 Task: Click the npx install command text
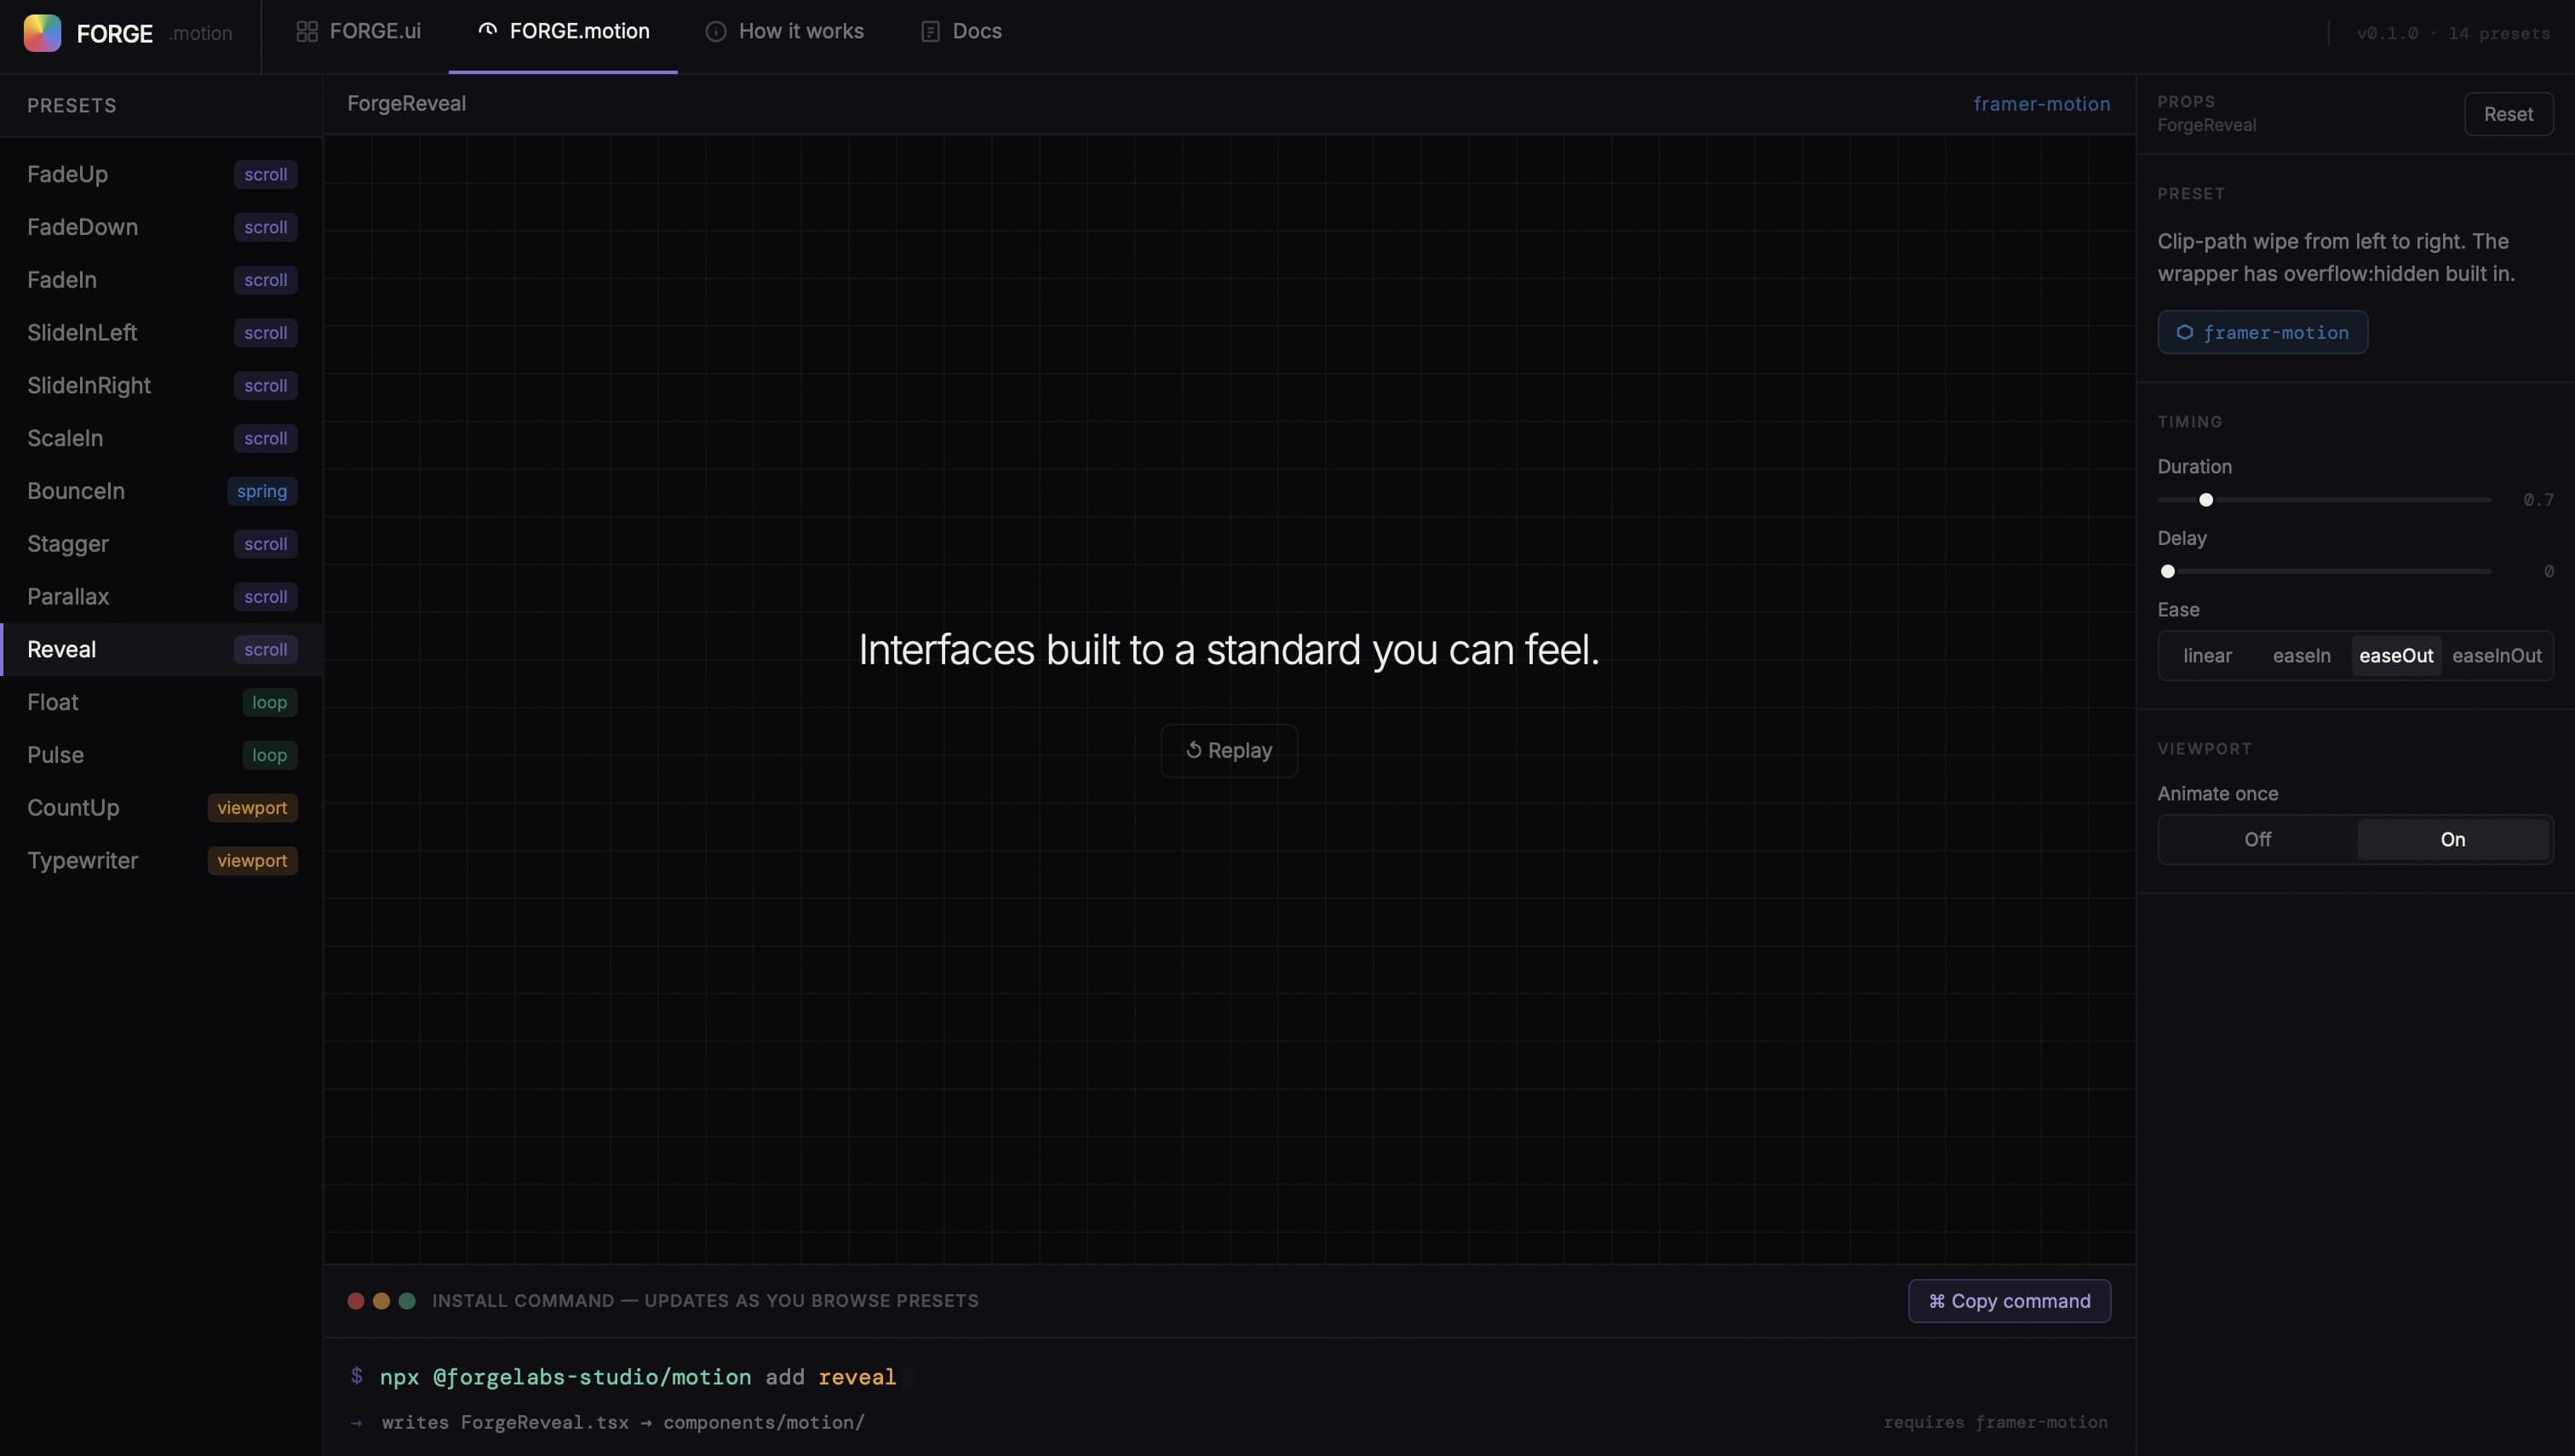point(638,1377)
